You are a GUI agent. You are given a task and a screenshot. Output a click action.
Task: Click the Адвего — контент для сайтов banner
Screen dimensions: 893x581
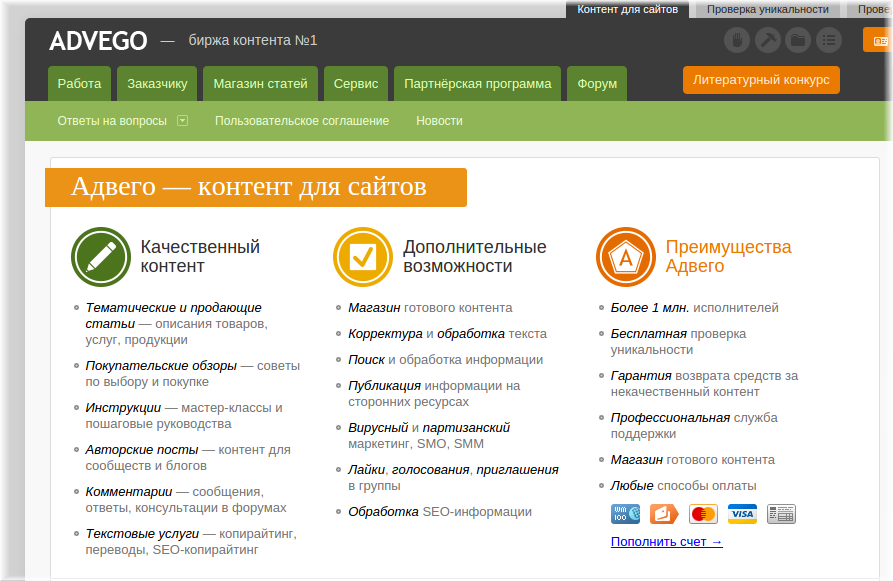[256, 187]
